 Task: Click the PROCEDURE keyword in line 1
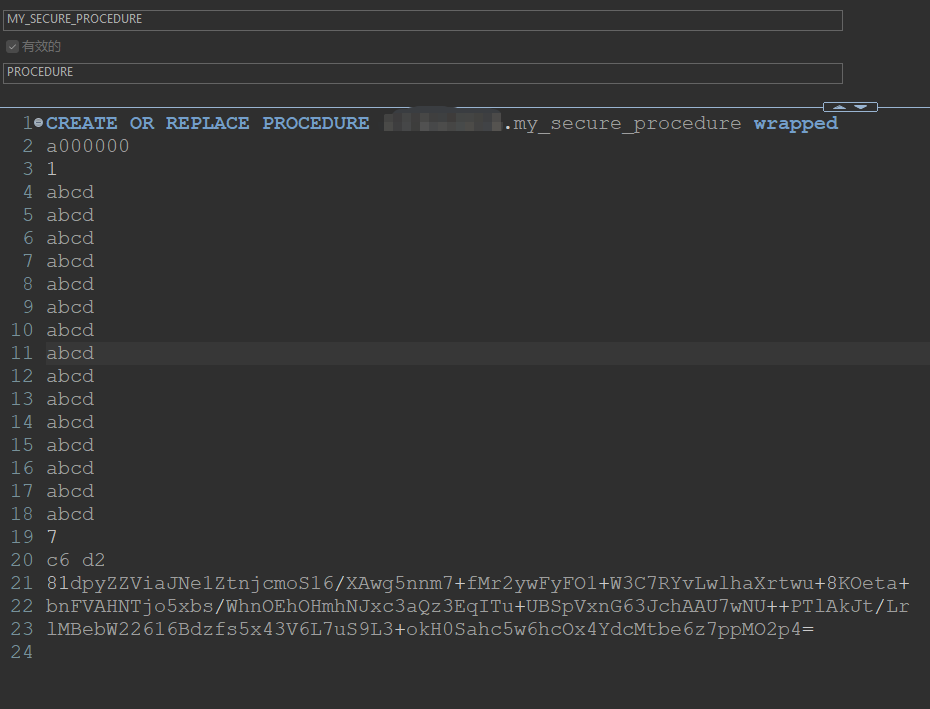315,123
